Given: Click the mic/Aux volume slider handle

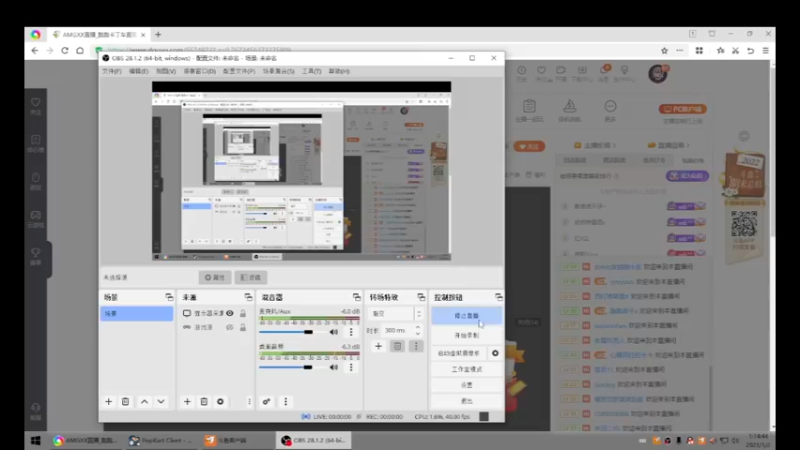Looking at the screenshot, I should 308,332.
